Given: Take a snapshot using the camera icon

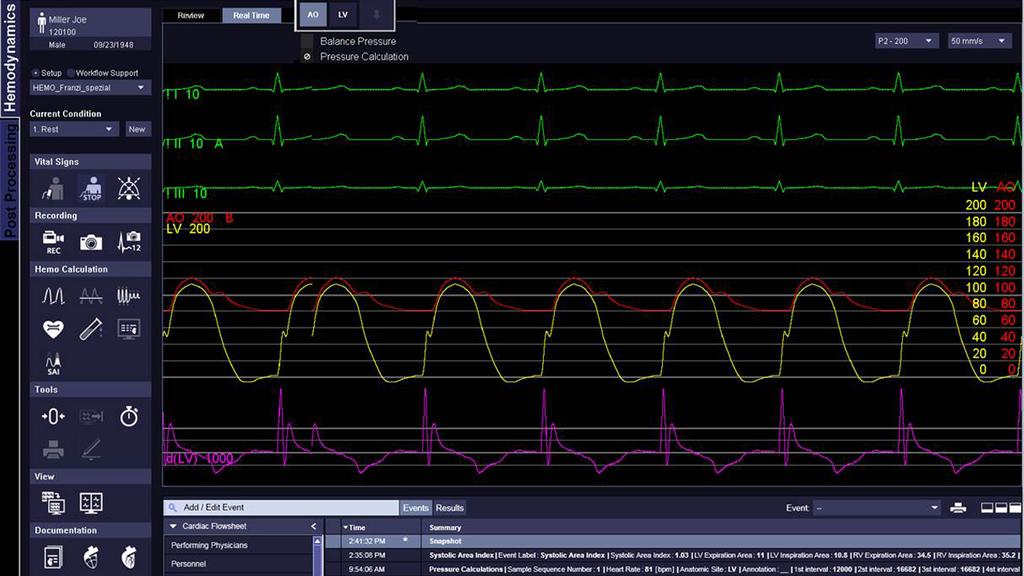Looking at the screenshot, I should (x=90, y=240).
